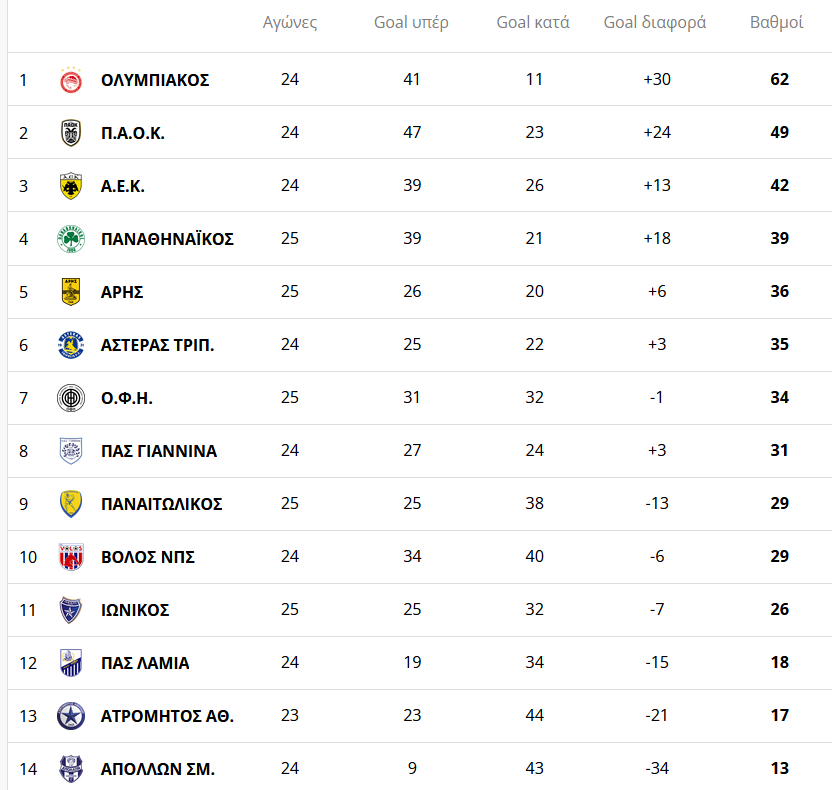Screen dimensions: 832x790
Task: Click the ΑΠΟΛΛΩΝ ΣΜ. team name
Action: coord(158,769)
